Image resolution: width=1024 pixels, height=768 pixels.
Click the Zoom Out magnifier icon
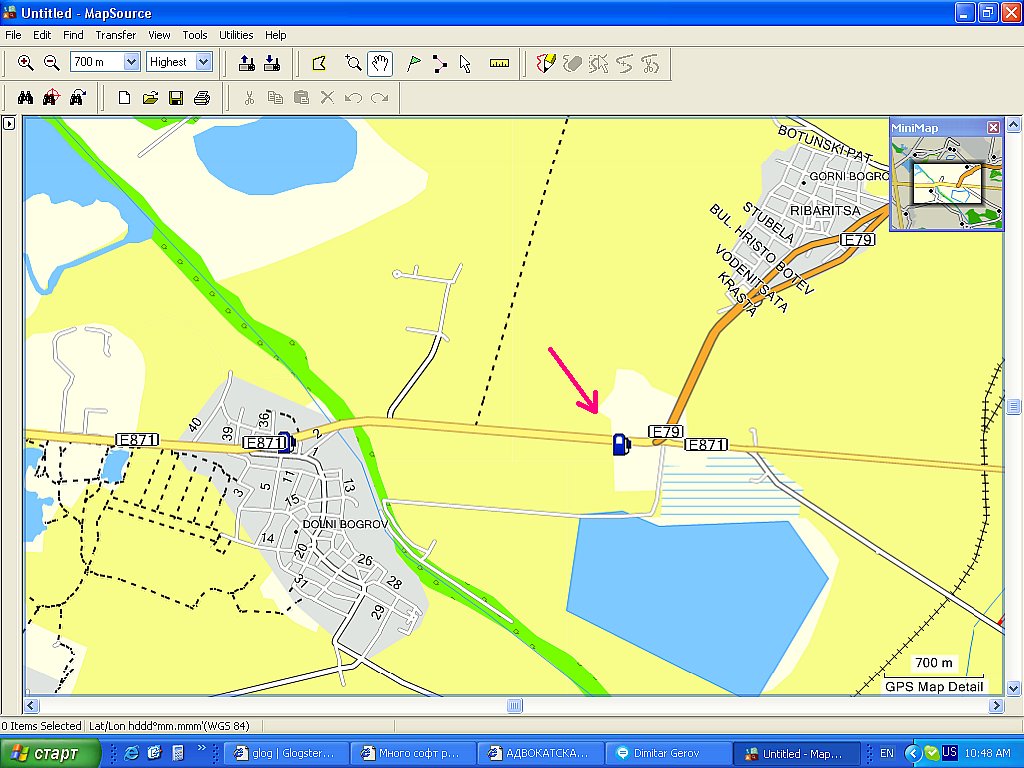[x=52, y=63]
